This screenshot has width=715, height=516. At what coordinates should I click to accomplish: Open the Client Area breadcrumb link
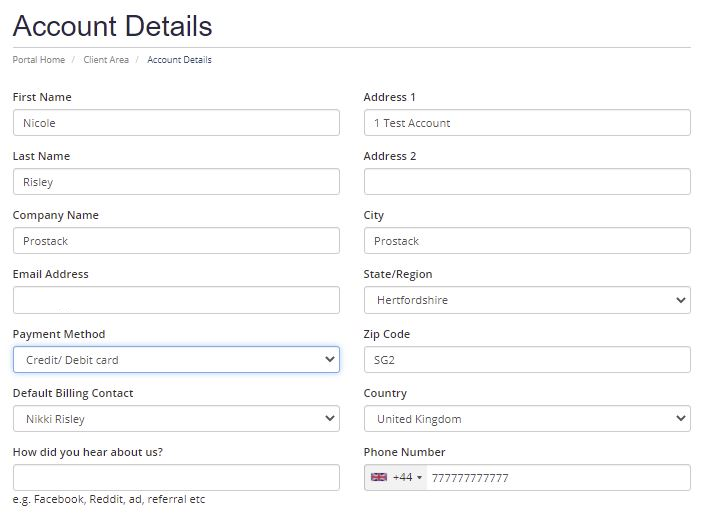click(x=106, y=60)
